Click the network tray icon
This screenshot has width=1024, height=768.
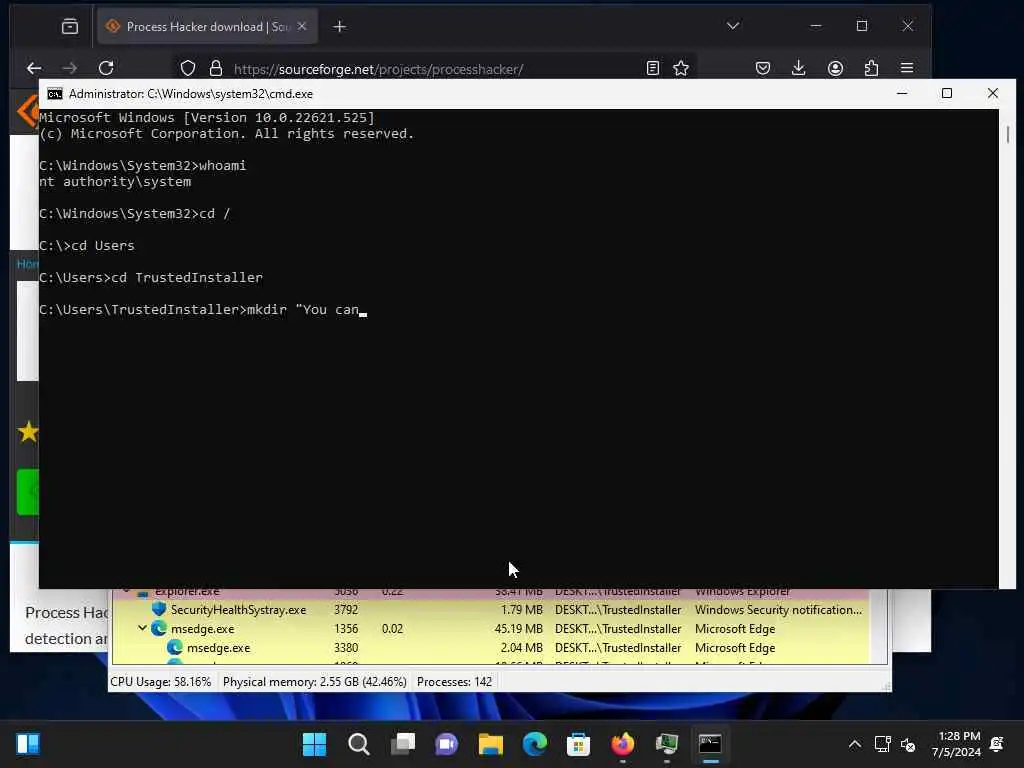pos(882,744)
